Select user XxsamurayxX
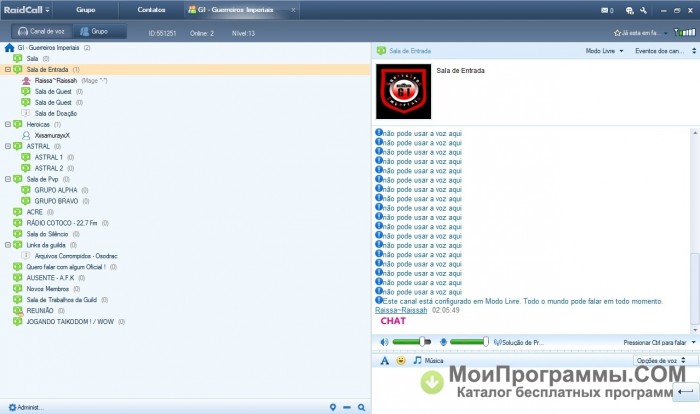This screenshot has height=414, width=700. point(52,135)
